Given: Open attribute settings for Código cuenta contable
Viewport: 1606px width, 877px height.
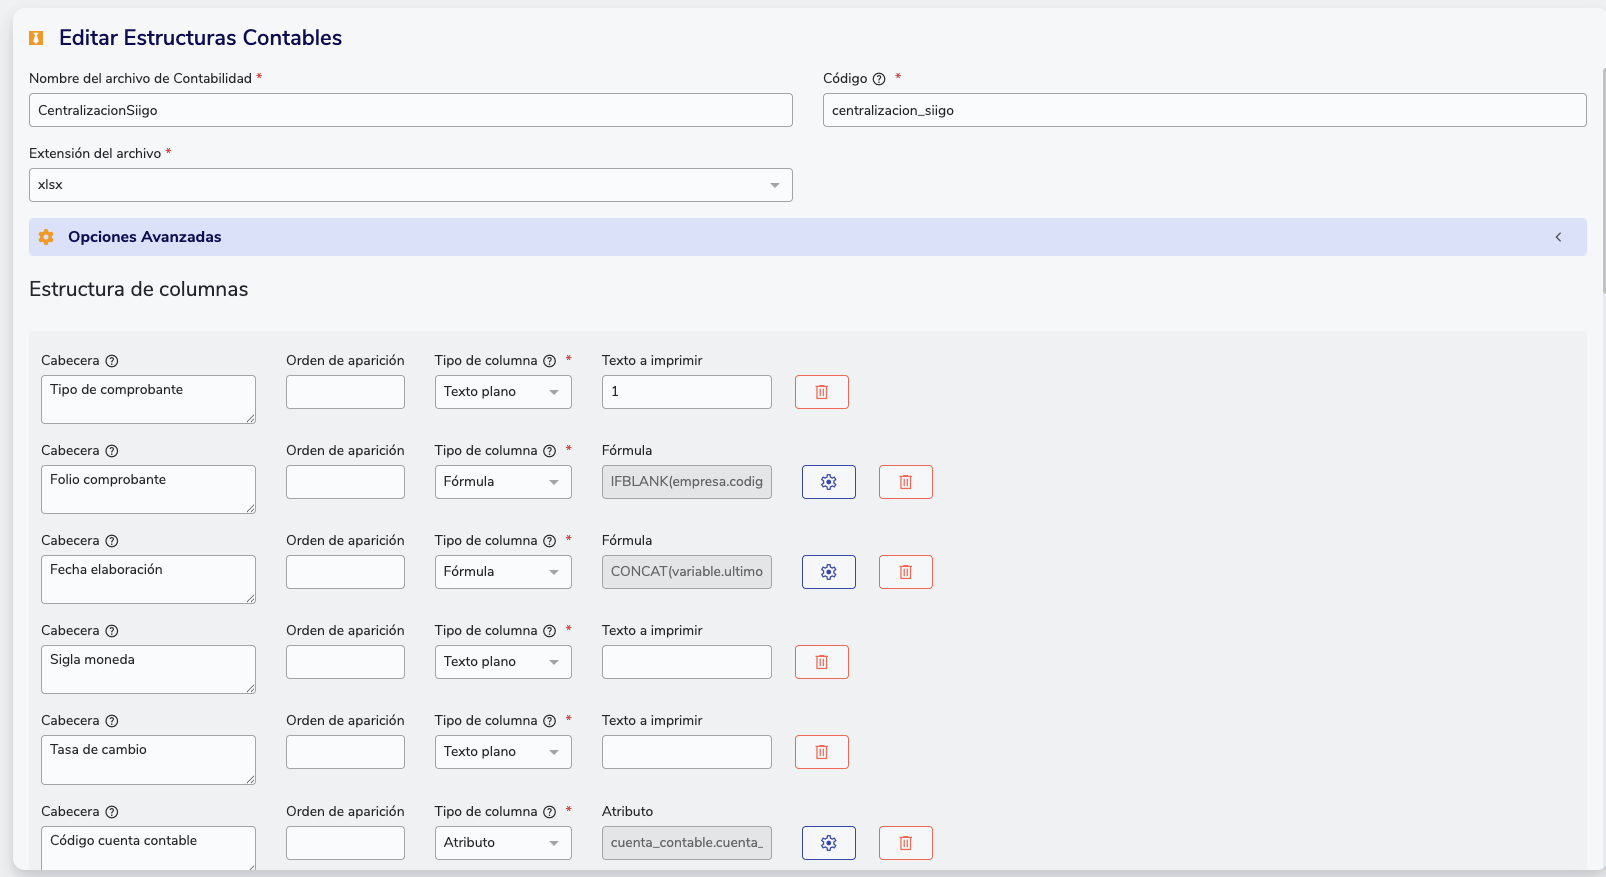Looking at the screenshot, I should [x=828, y=843].
